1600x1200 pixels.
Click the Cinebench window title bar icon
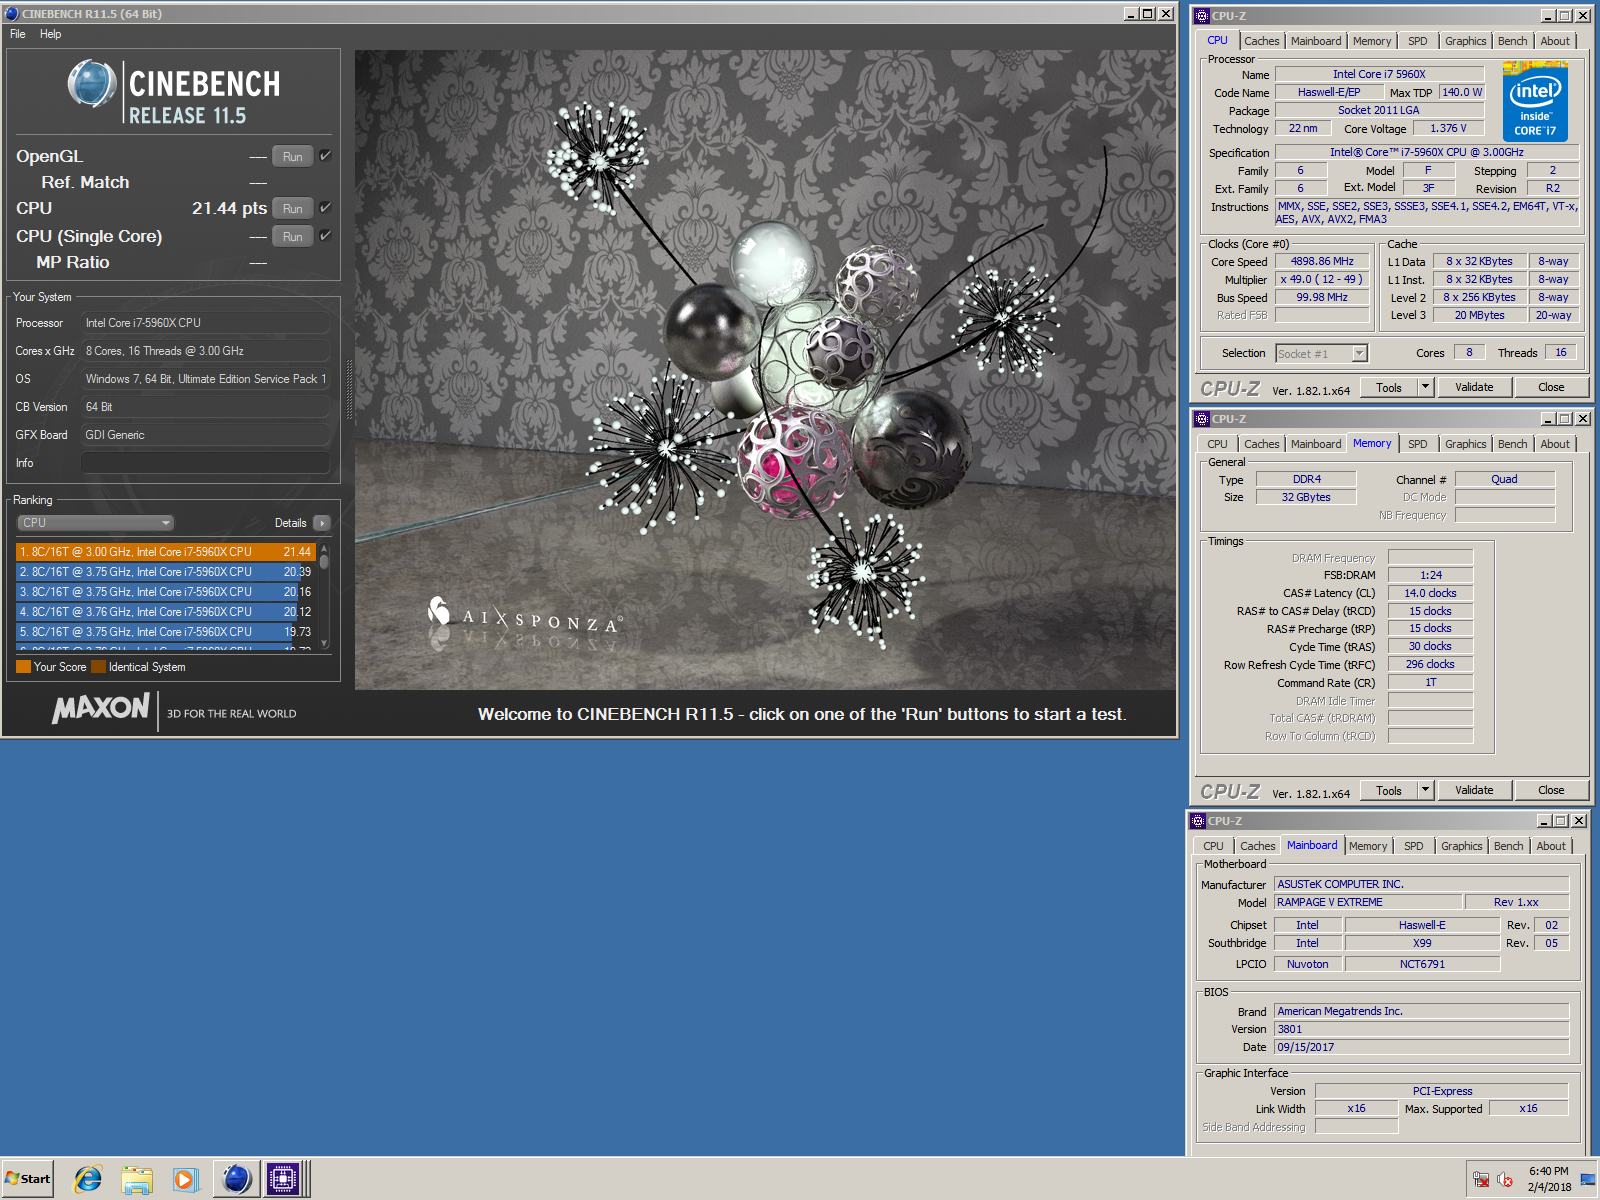(12, 14)
